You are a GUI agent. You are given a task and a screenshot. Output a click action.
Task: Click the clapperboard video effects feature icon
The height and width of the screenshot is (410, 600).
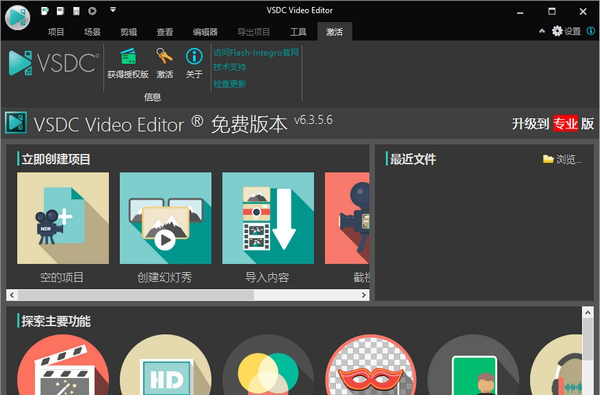[x=63, y=364]
